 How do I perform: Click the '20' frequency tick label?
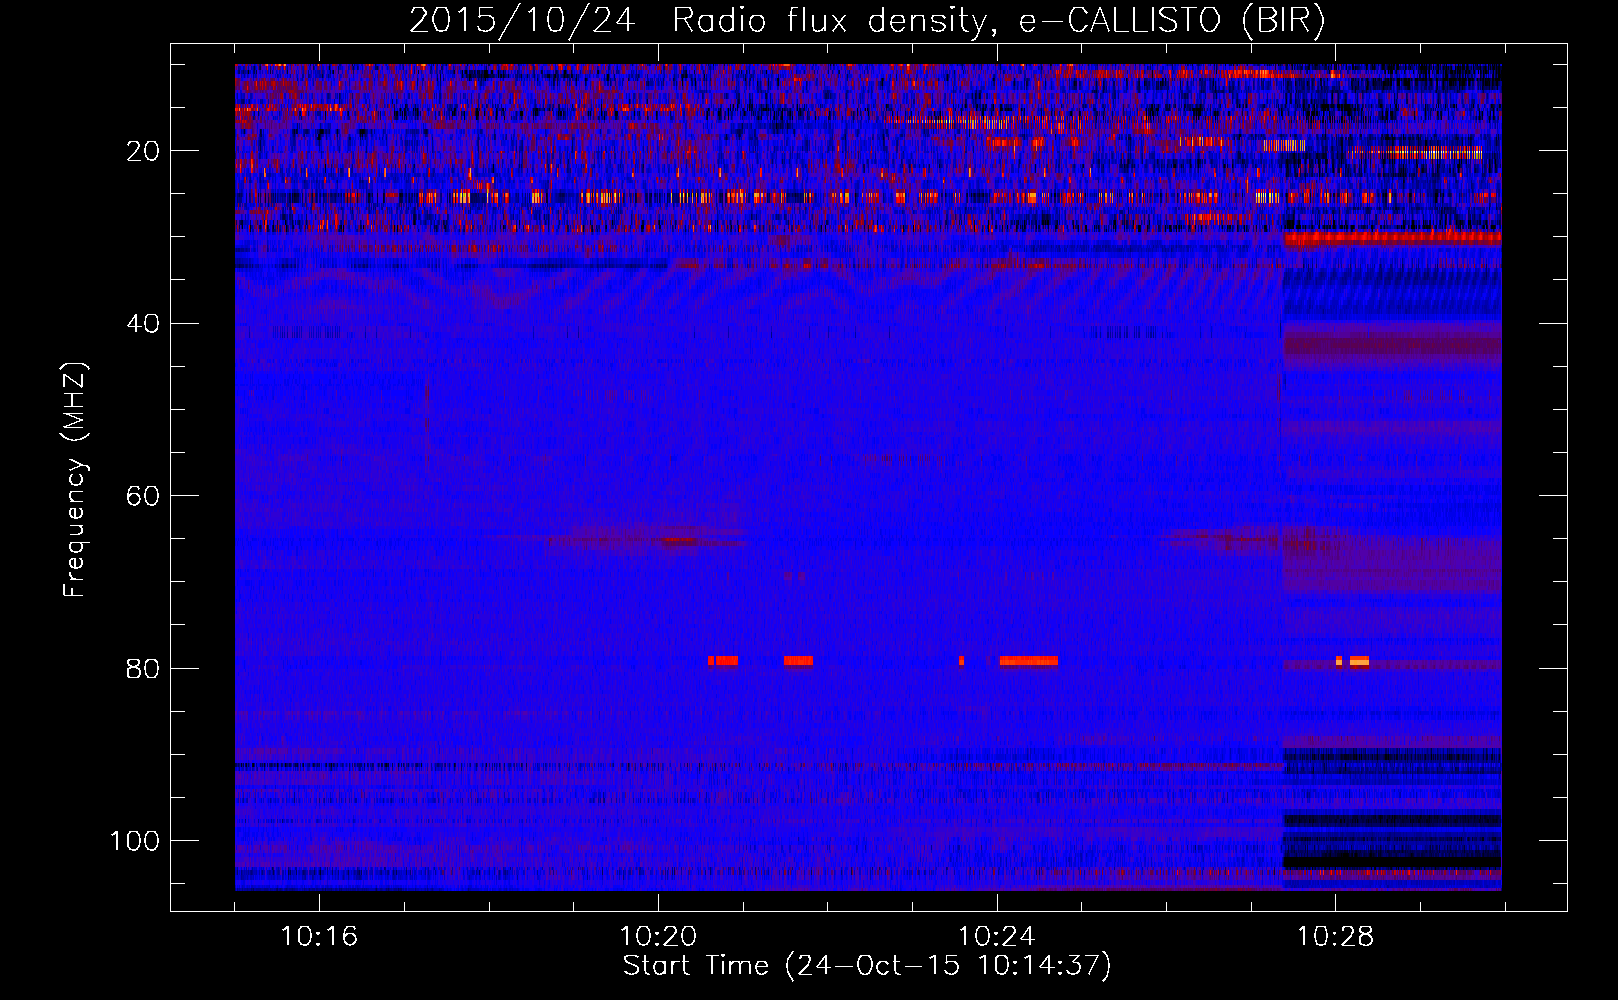(143, 151)
